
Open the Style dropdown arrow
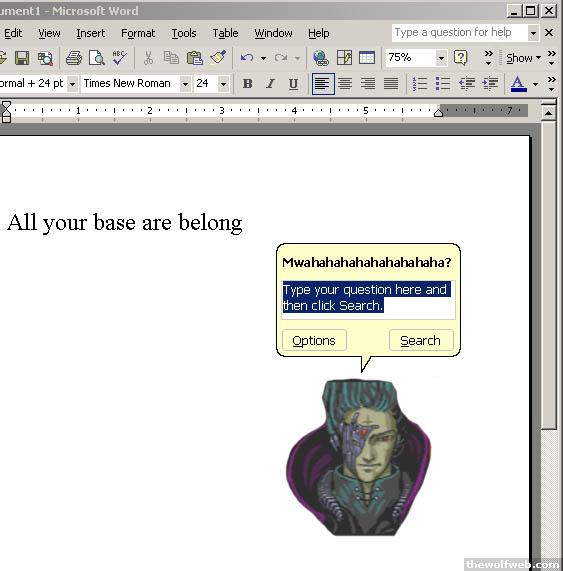pyautogui.click(x=72, y=84)
